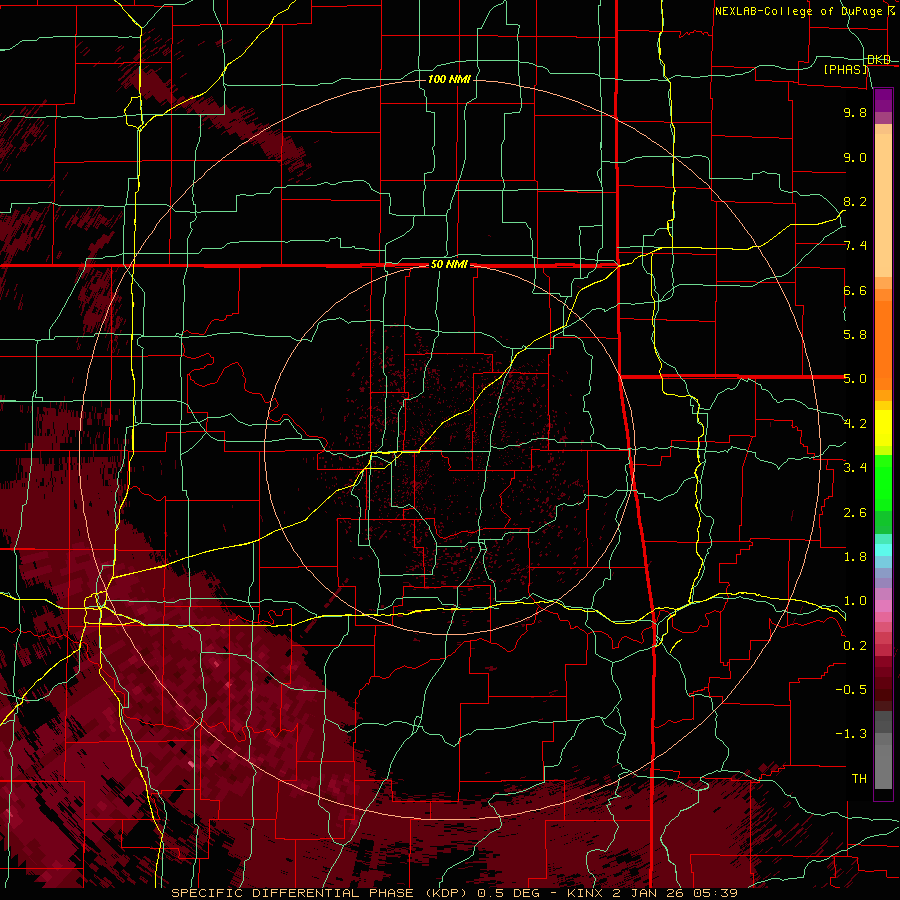Click the NEXLAB-College of DuPage label
900x900 pixels.
tap(804, 11)
